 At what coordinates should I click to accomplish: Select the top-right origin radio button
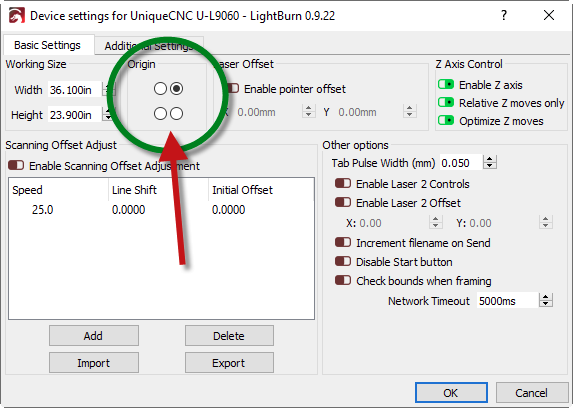click(x=177, y=88)
